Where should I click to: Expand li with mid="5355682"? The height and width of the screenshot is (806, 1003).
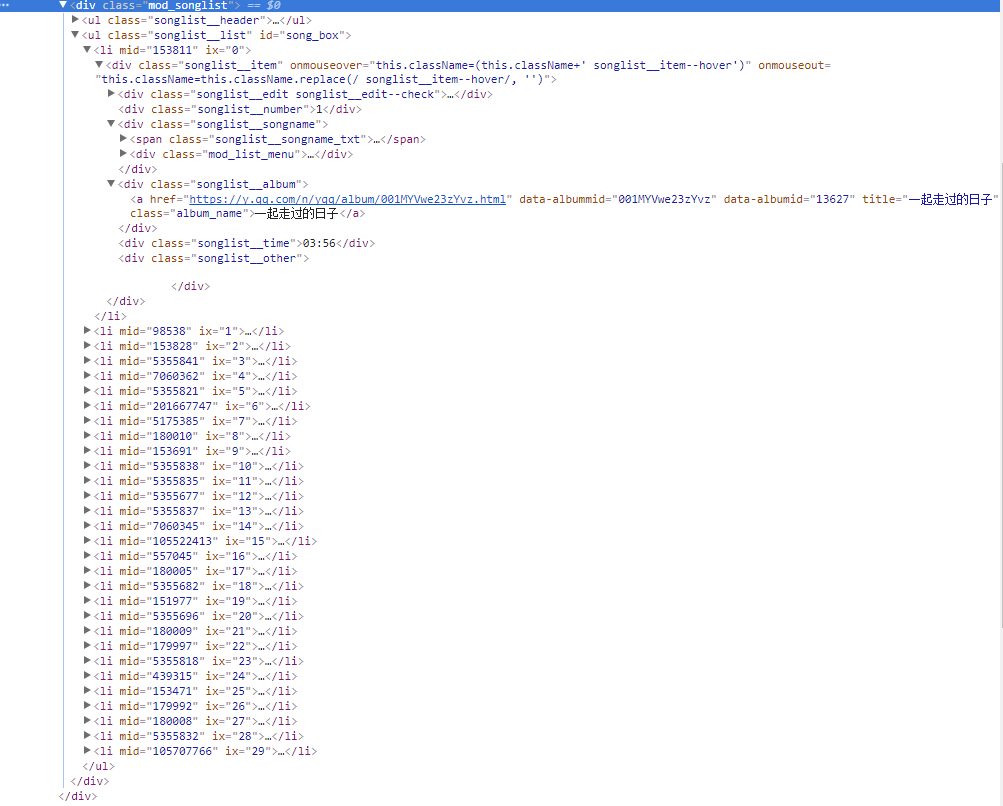point(87,586)
